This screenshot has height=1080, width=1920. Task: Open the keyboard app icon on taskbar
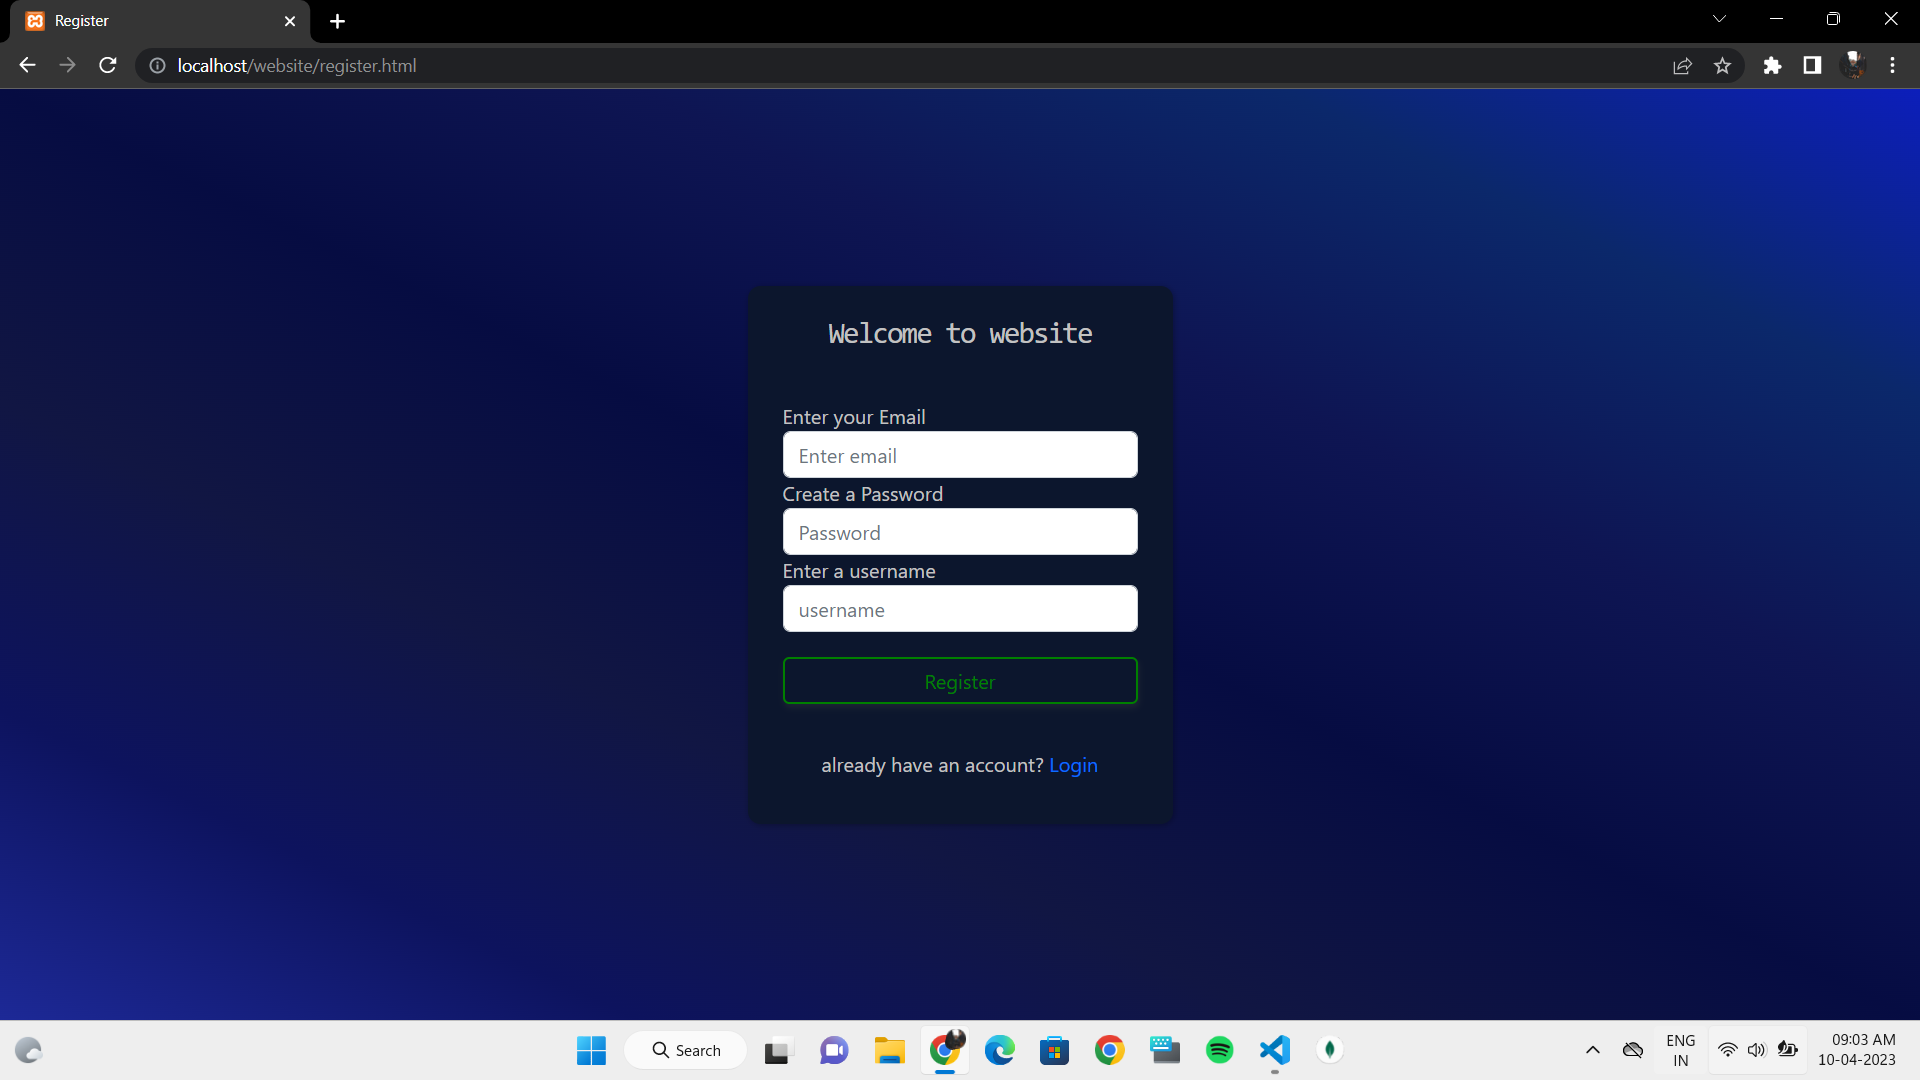tap(1165, 1050)
